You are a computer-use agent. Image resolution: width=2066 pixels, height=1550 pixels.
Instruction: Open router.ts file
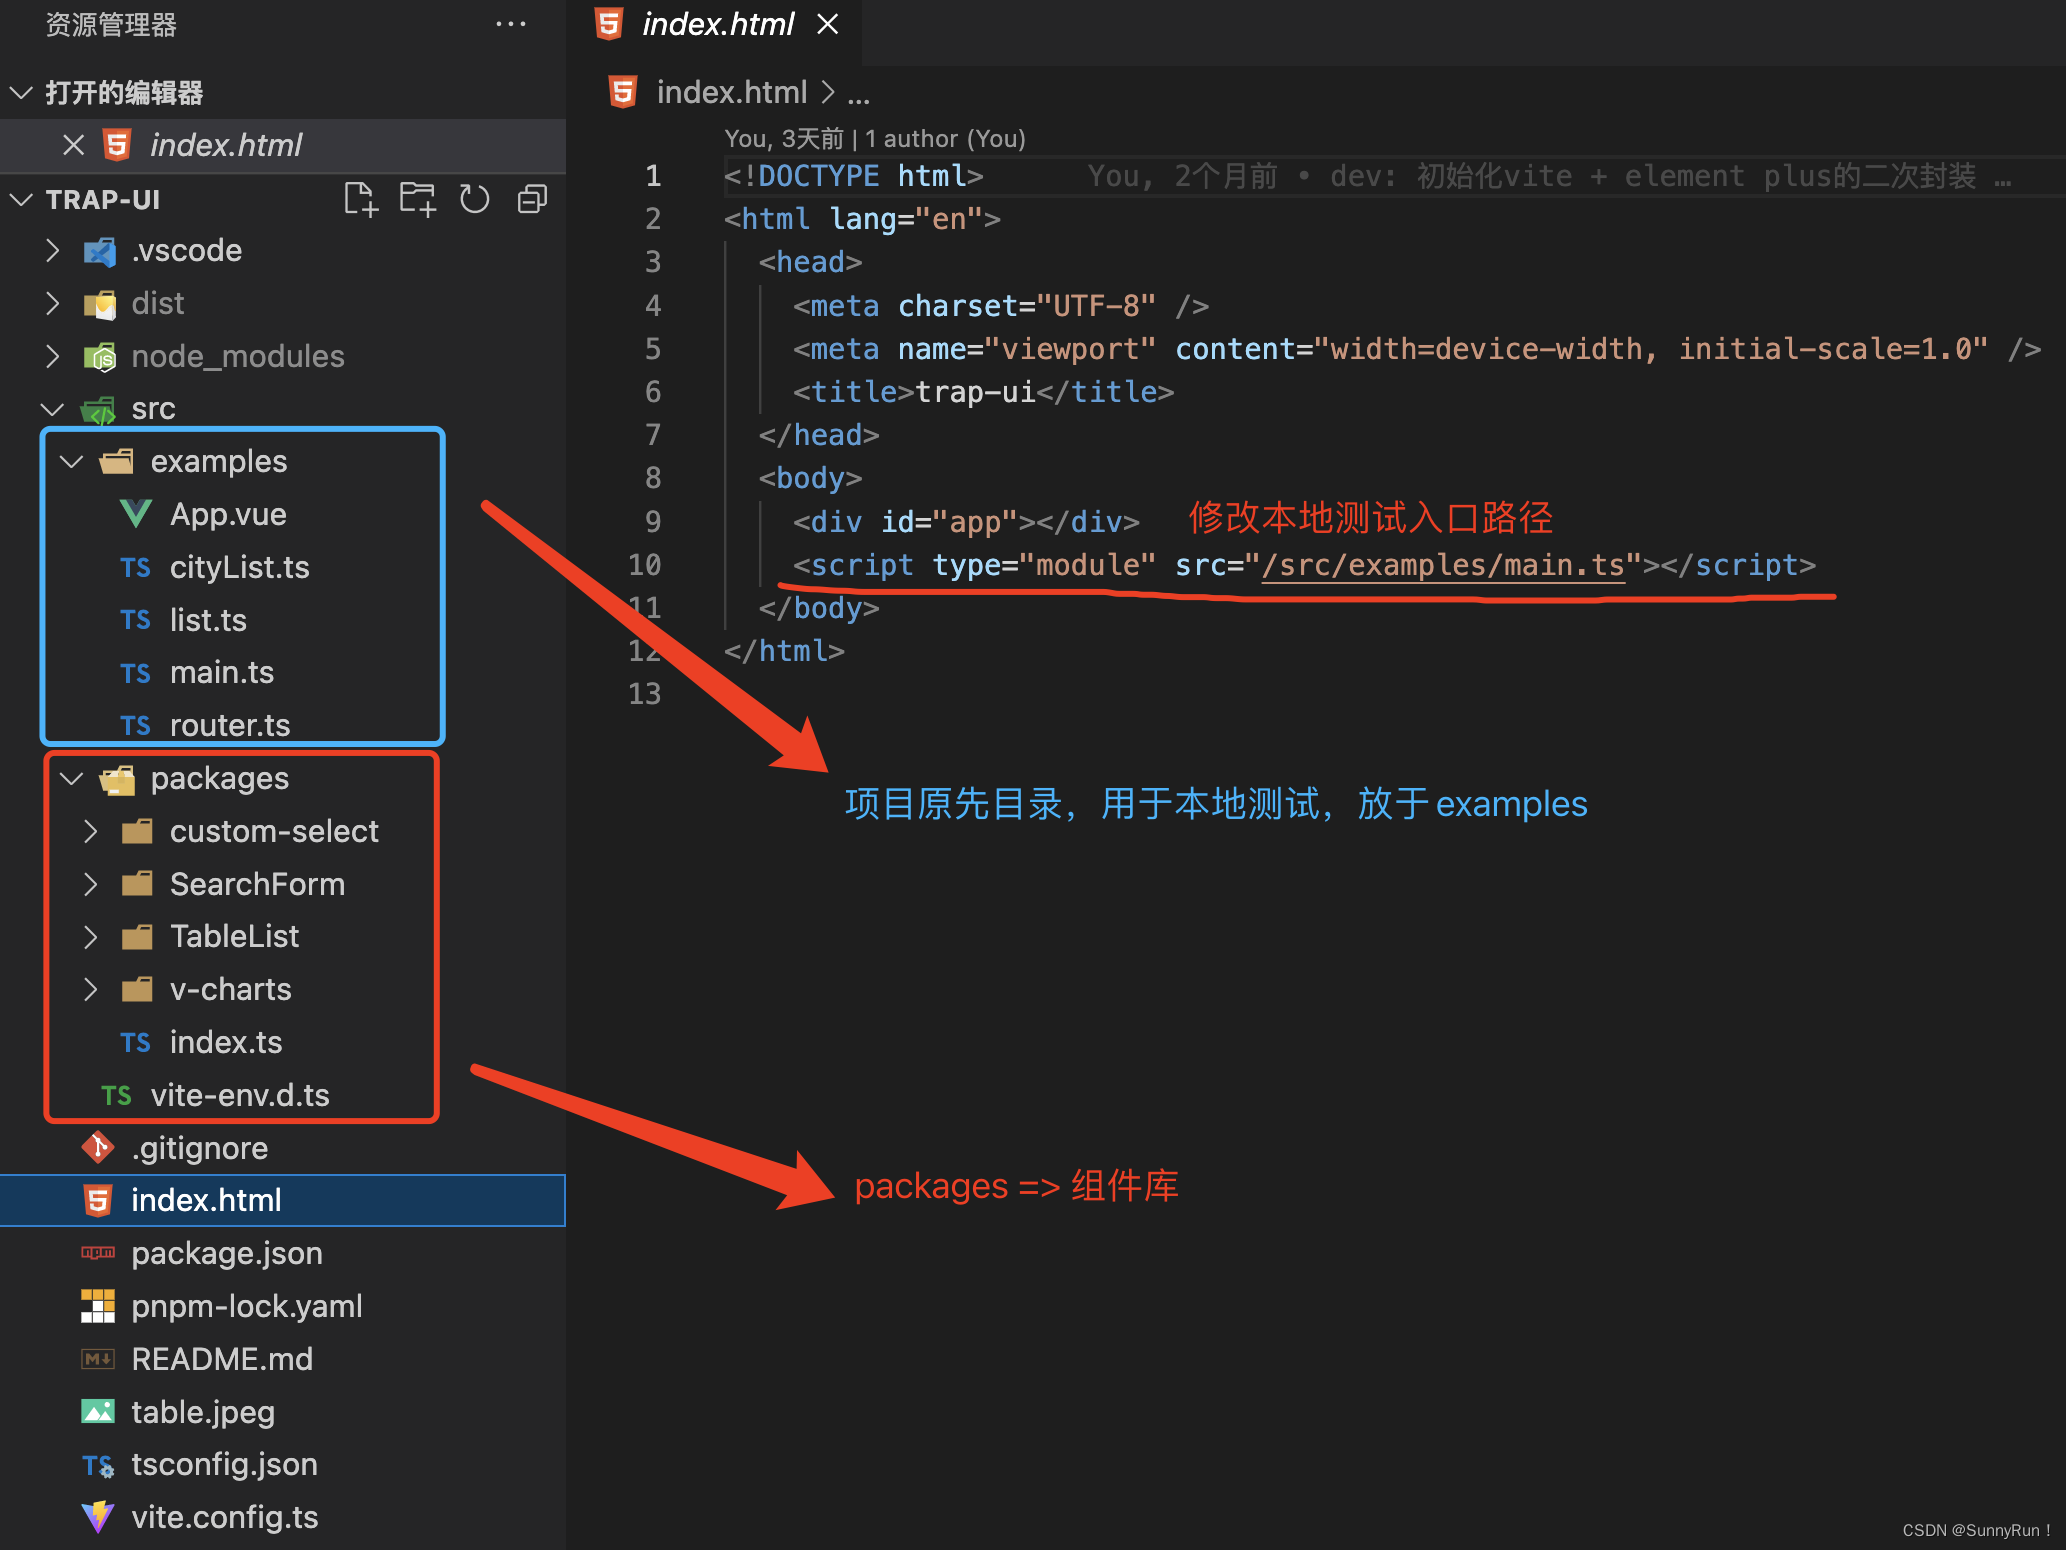[230, 725]
